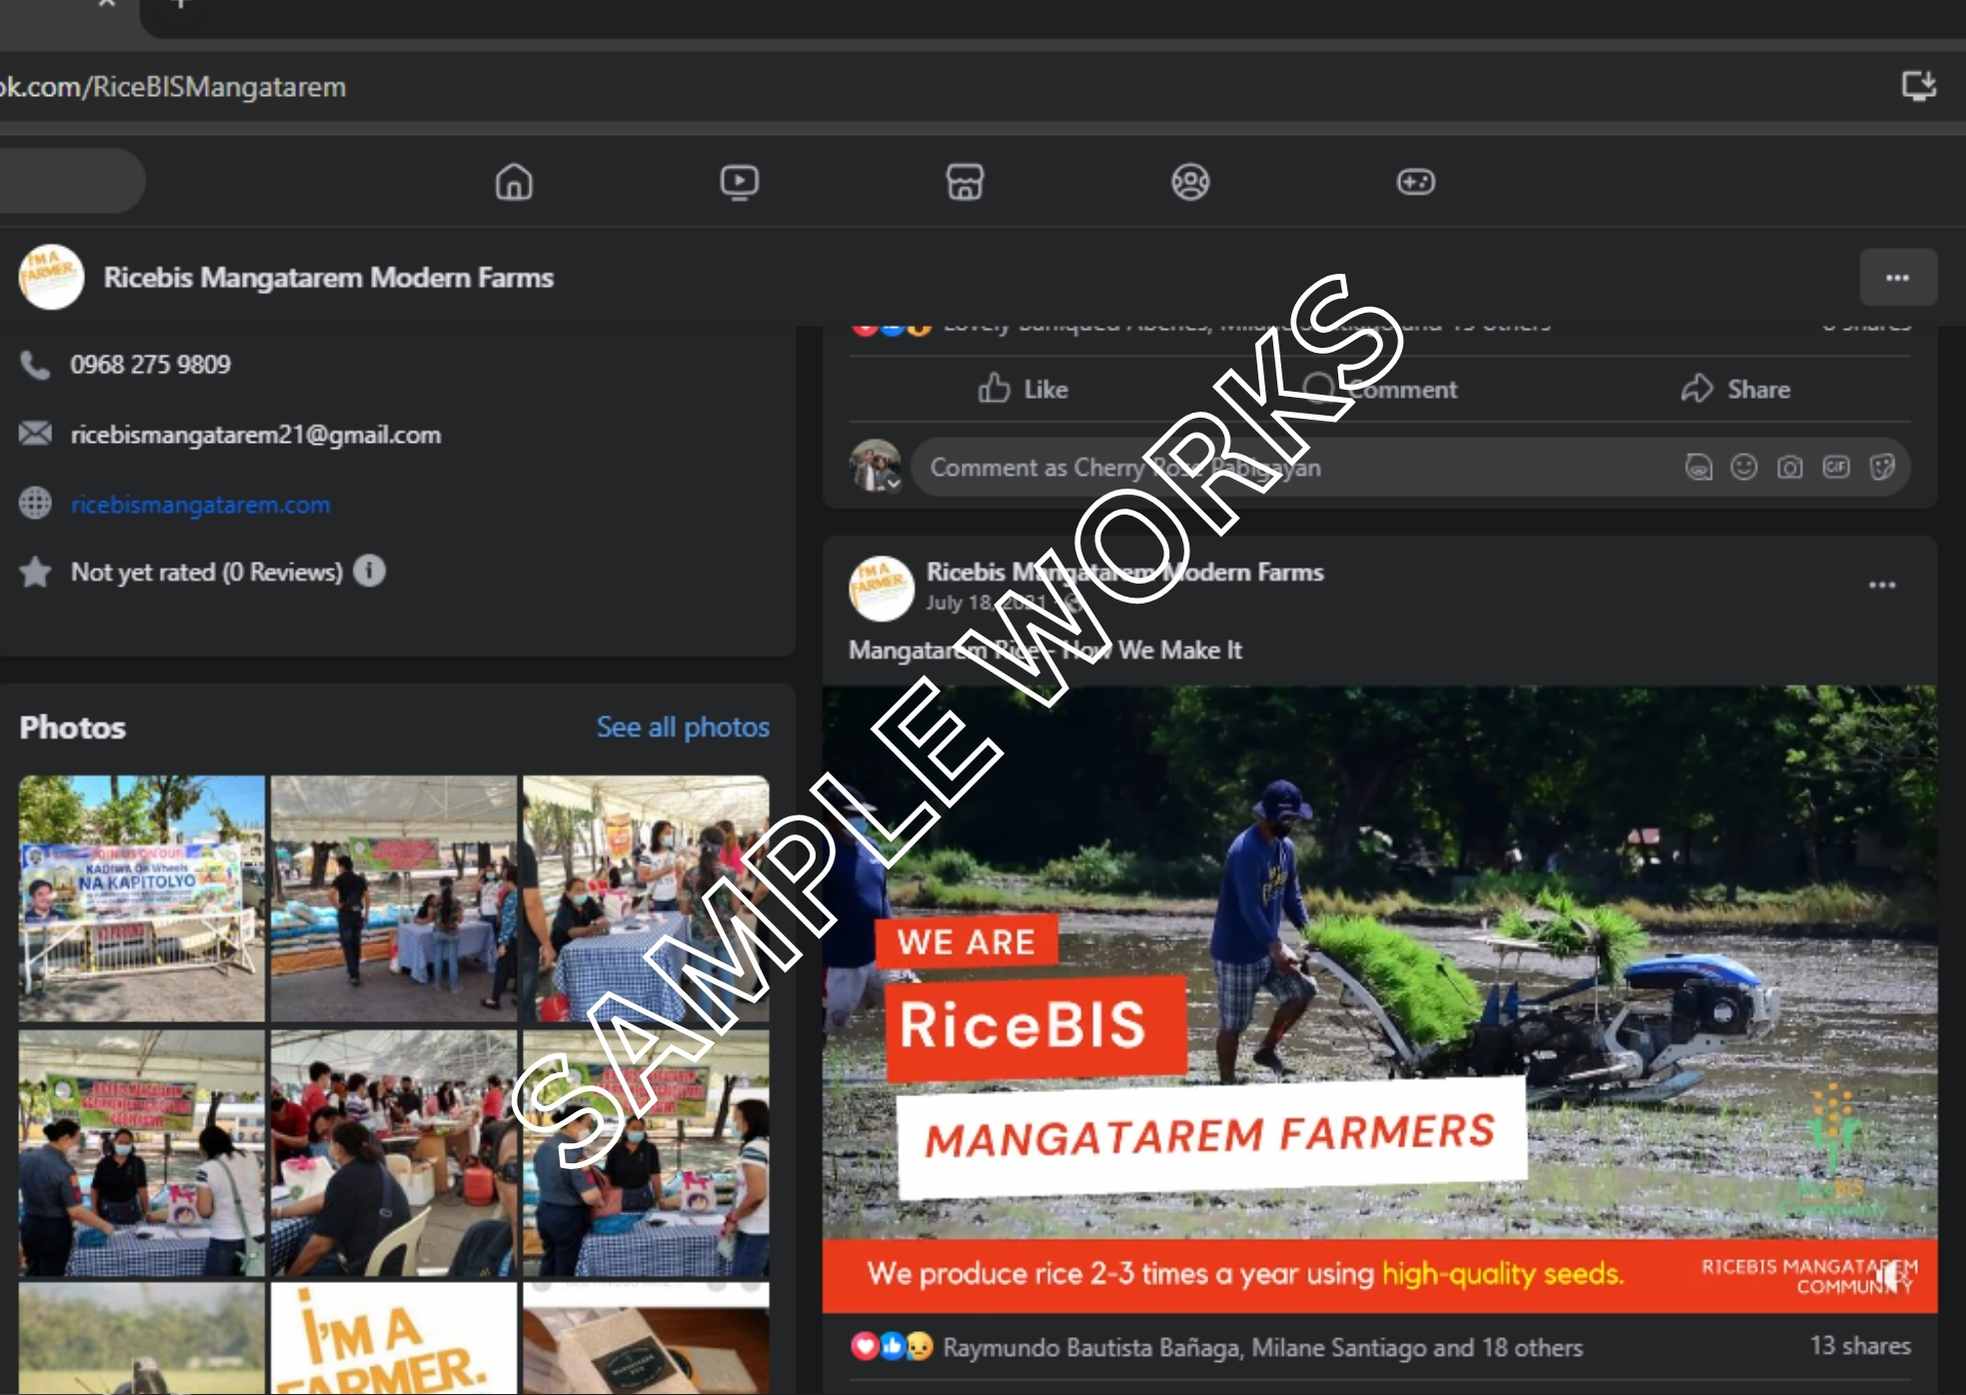Share the post above
The height and width of the screenshot is (1395, 1966).
[1735, 389]
